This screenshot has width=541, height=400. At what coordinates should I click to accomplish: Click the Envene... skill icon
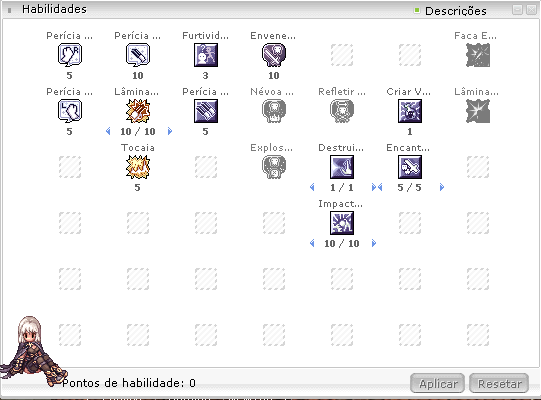coord(274,55)
